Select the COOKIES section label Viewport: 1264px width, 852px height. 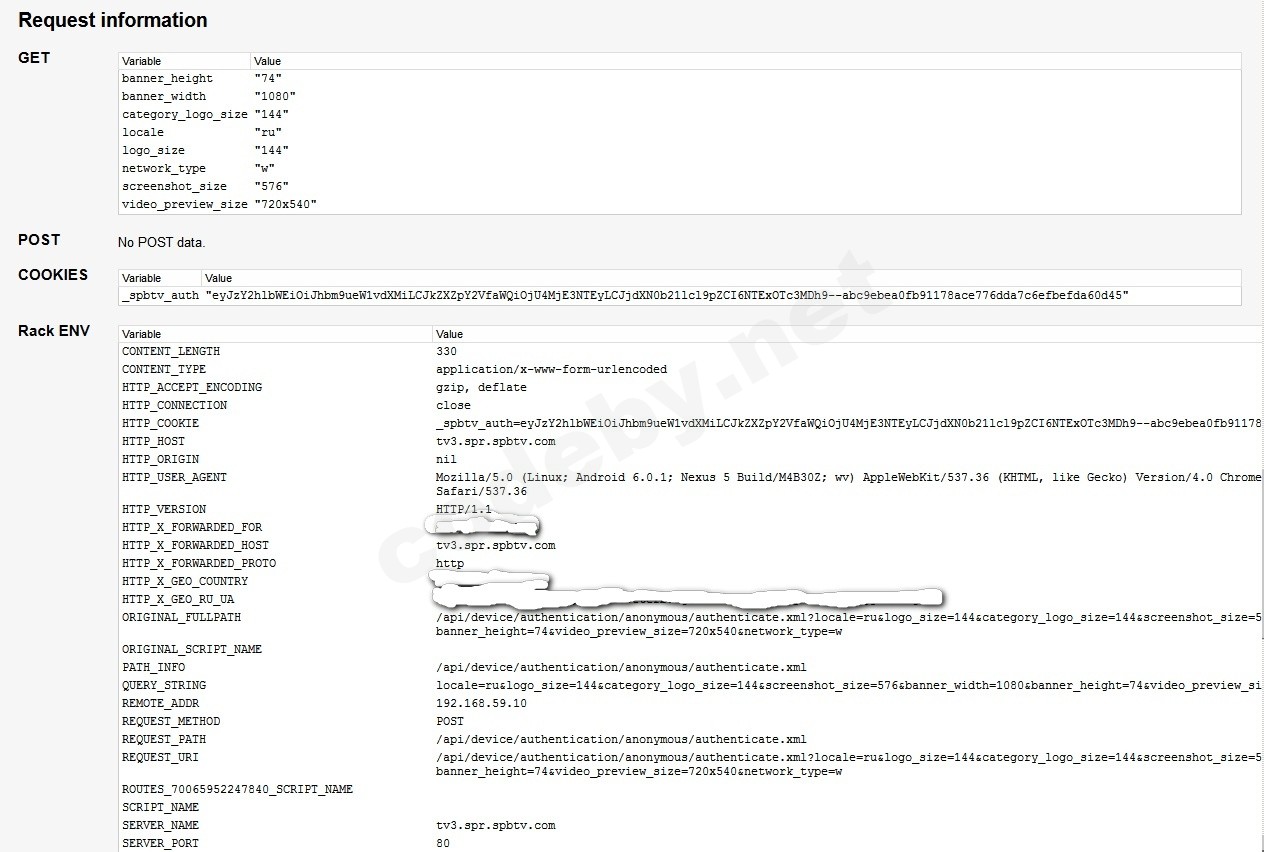pyautogui.click(x=53, y=275)
